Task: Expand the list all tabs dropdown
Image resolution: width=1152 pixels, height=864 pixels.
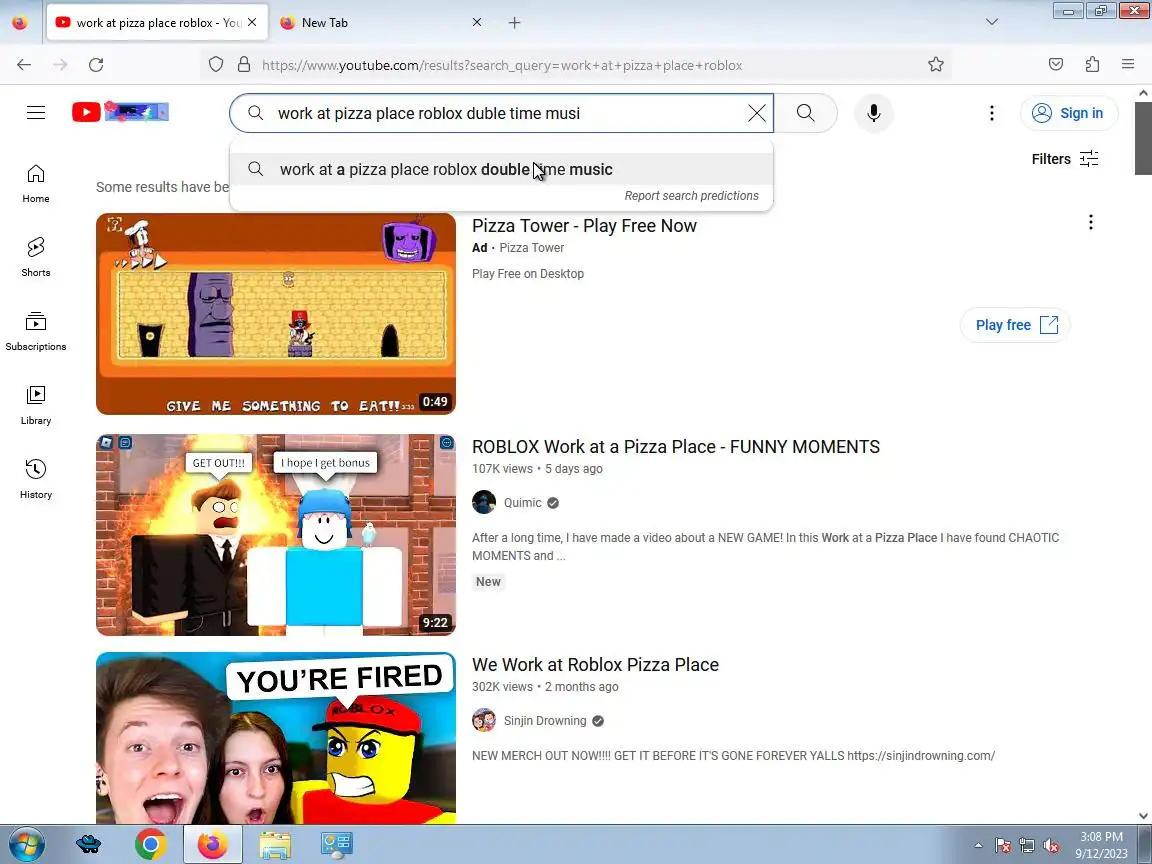Action: click(x=992, y=22)
